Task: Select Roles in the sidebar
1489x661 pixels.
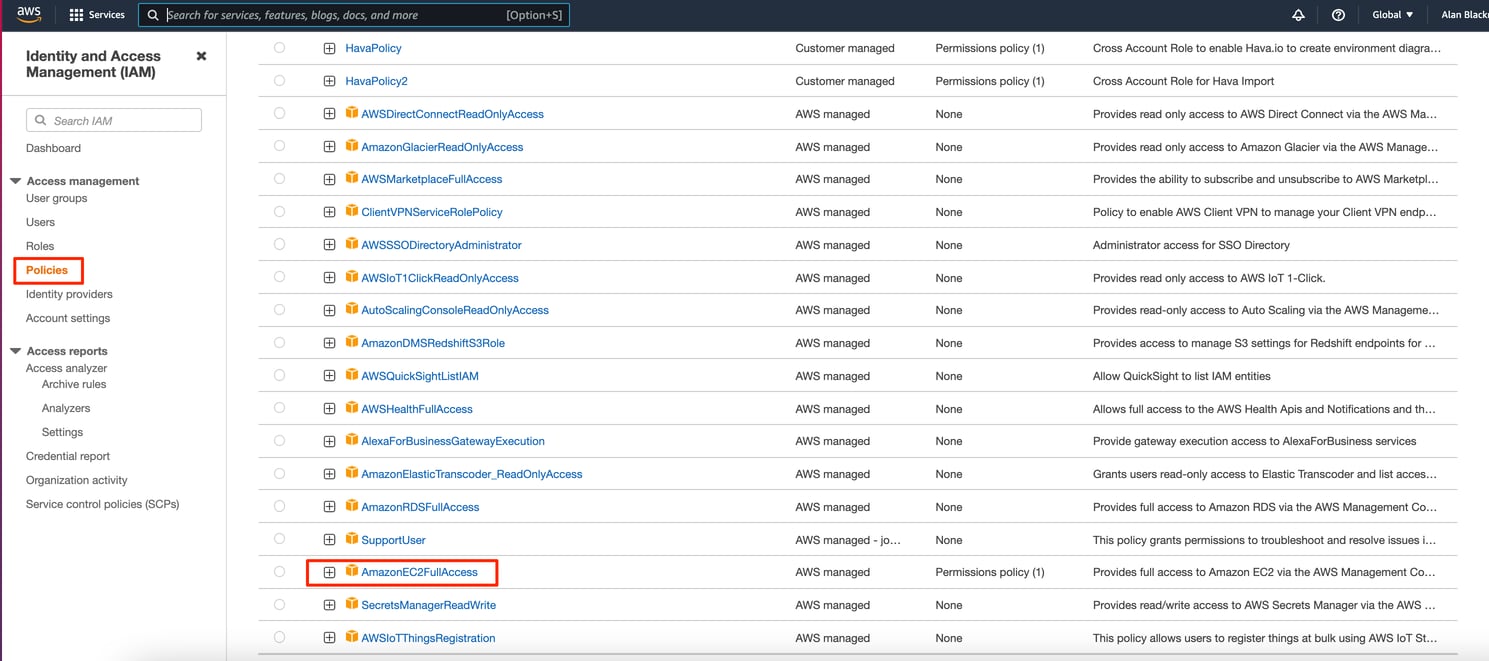Action: (x=40, y=245)
